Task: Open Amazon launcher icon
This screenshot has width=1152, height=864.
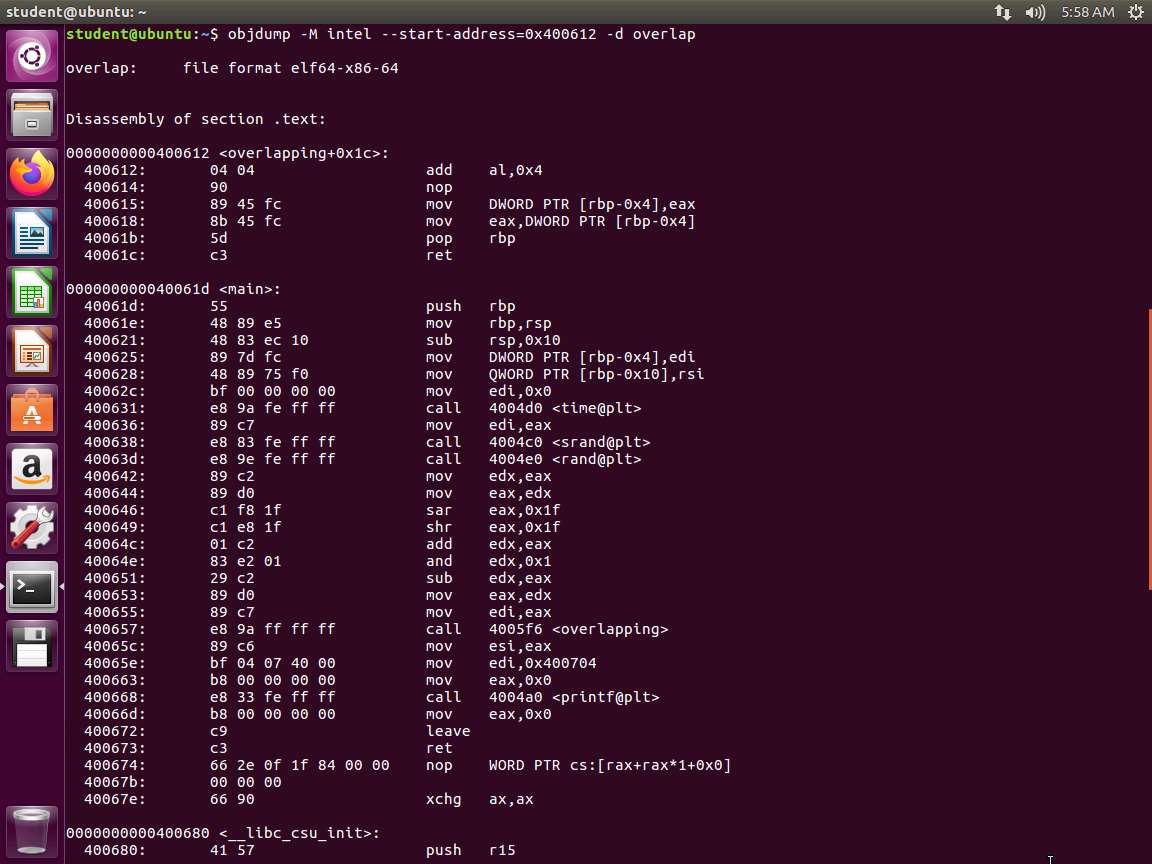Action: coord(32,470)
